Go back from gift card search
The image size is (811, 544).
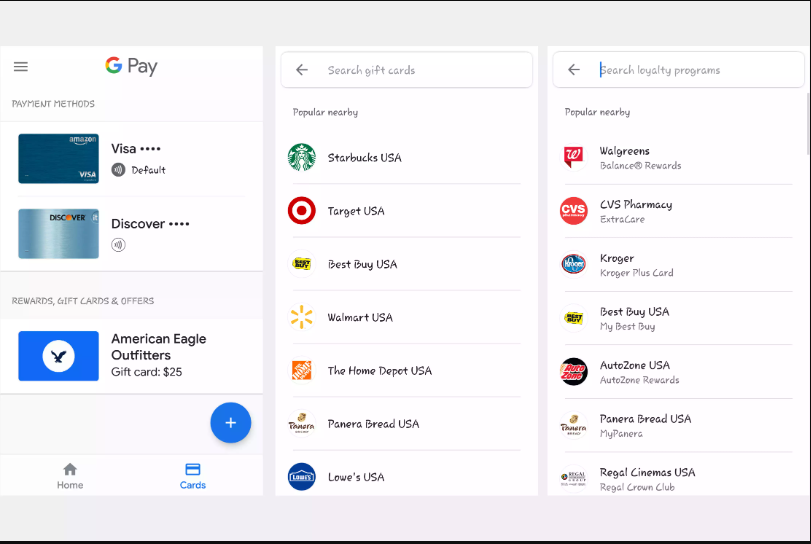[x=302, y=70]
